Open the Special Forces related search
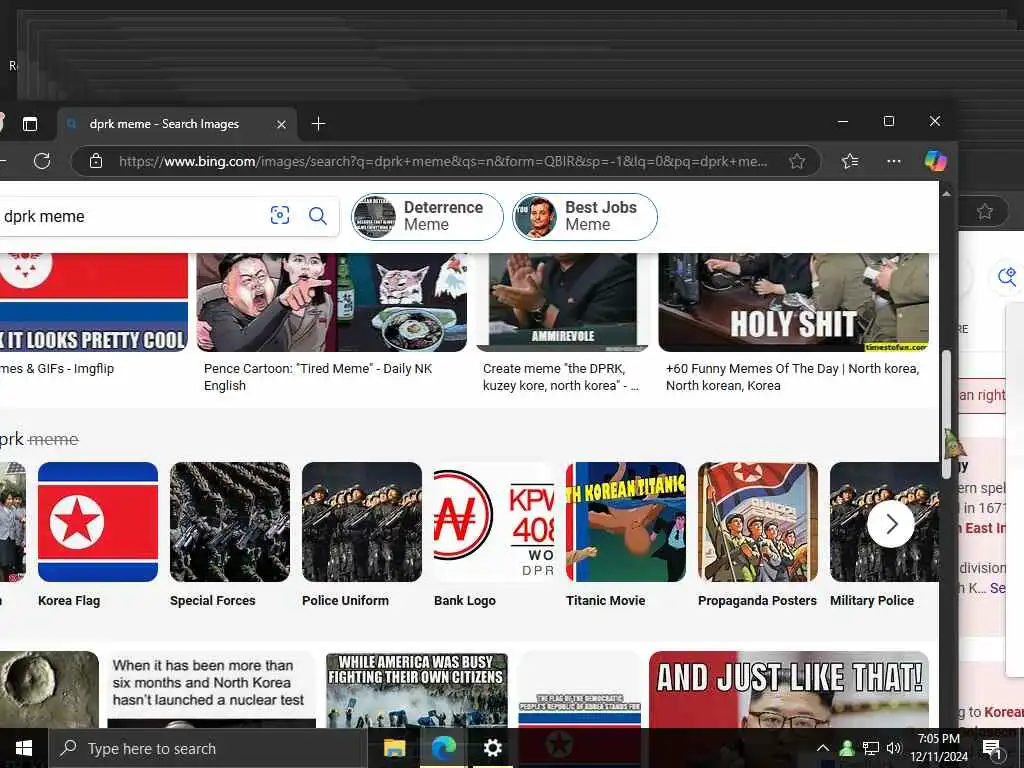 (x=230, y=536)
